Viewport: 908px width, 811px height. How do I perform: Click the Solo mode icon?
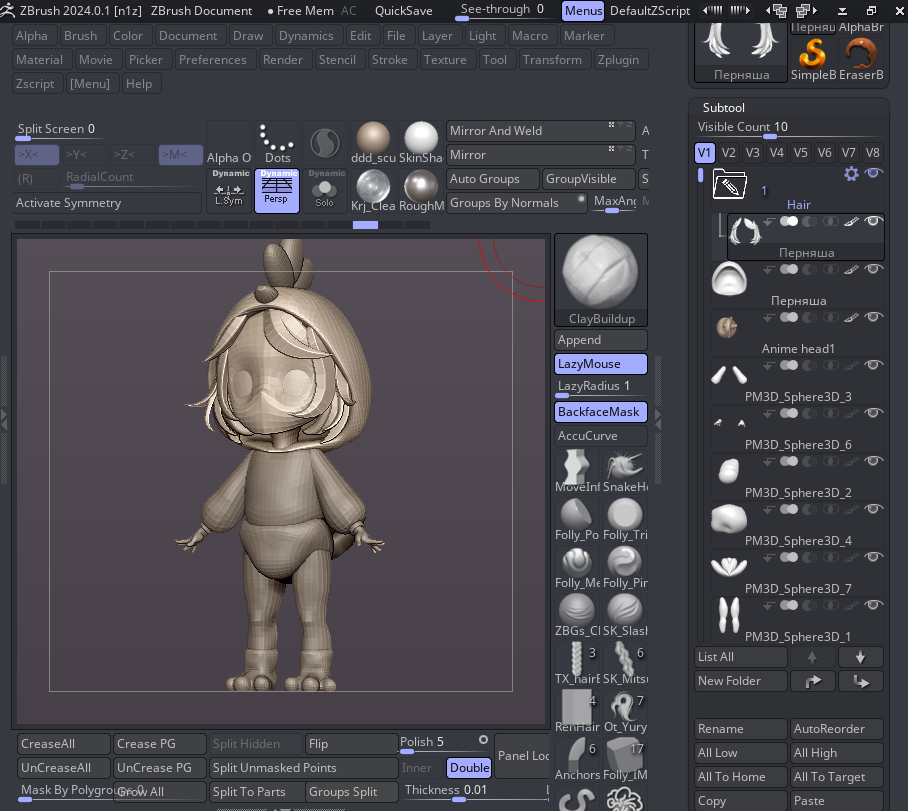tap(326, 190)
